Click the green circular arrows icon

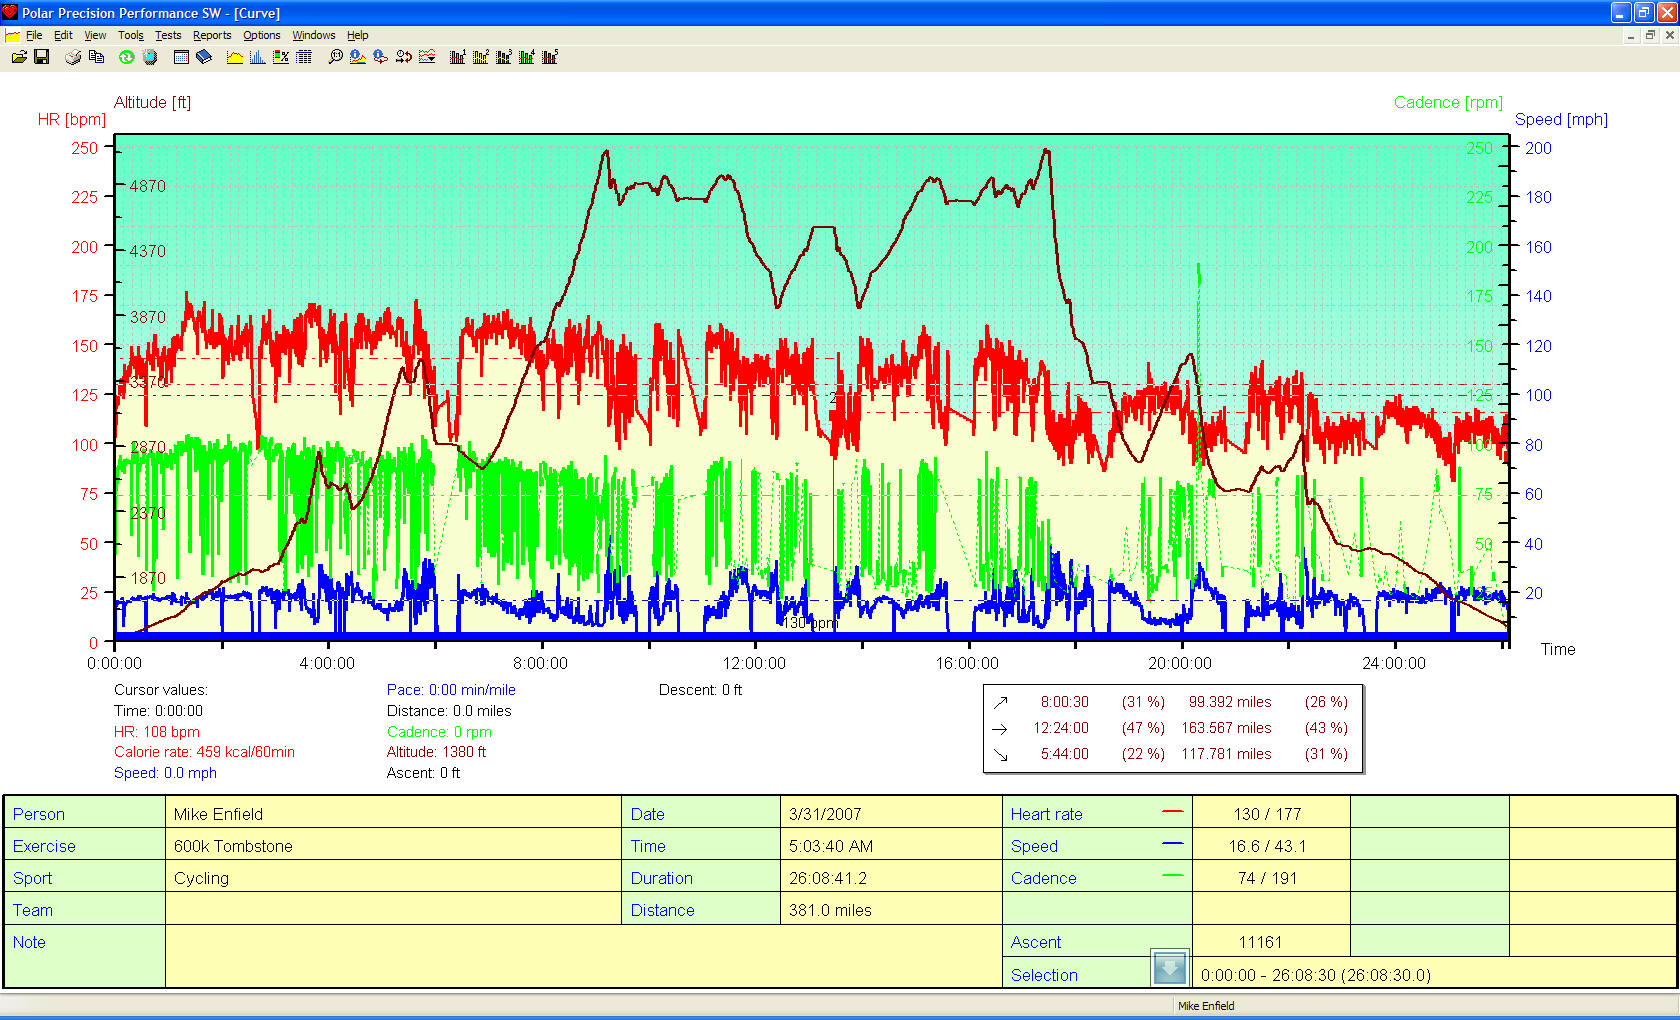(x=126, y=57)
